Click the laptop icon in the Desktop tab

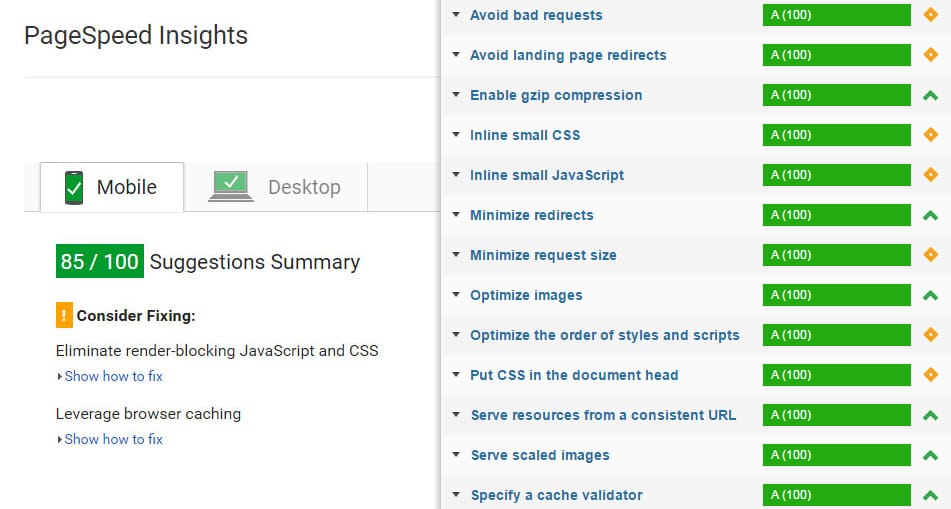[x=230, y=186]
